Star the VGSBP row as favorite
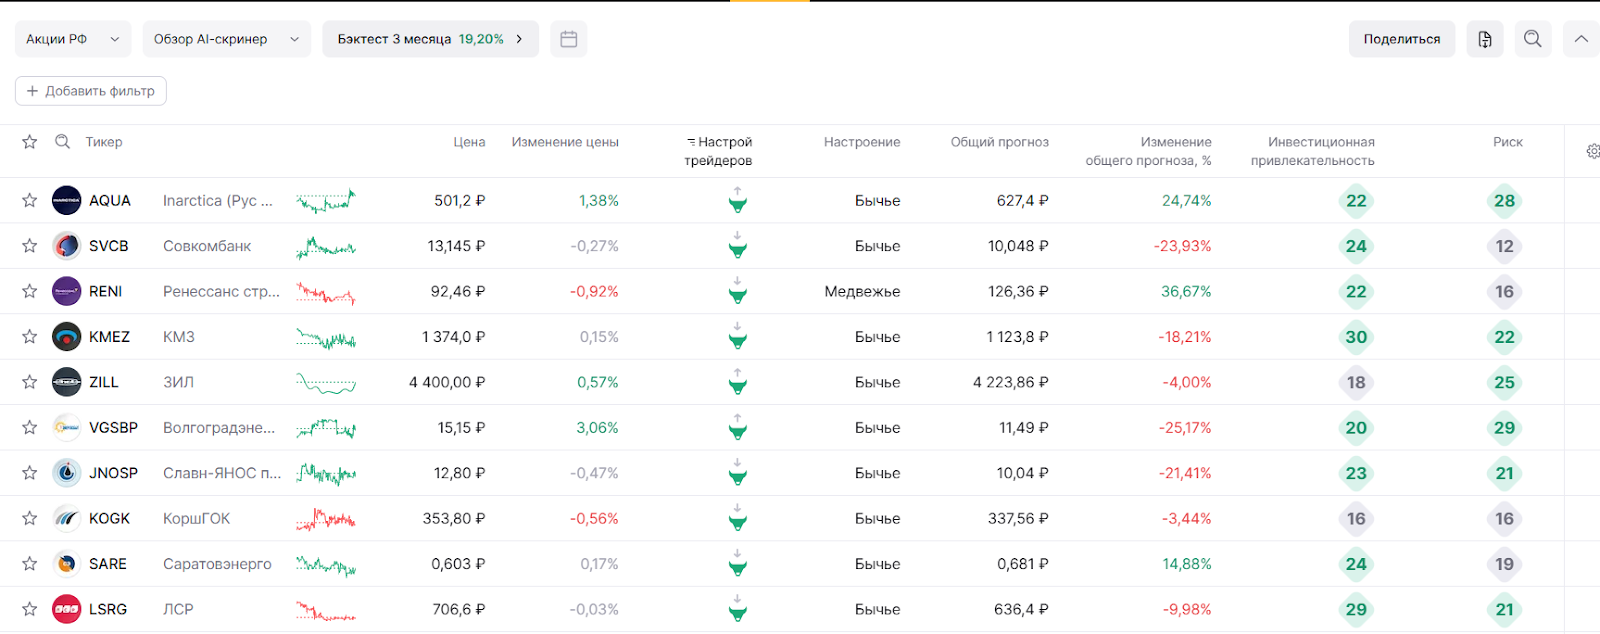This screenshot has width=1600, height=634. (30, 427)
